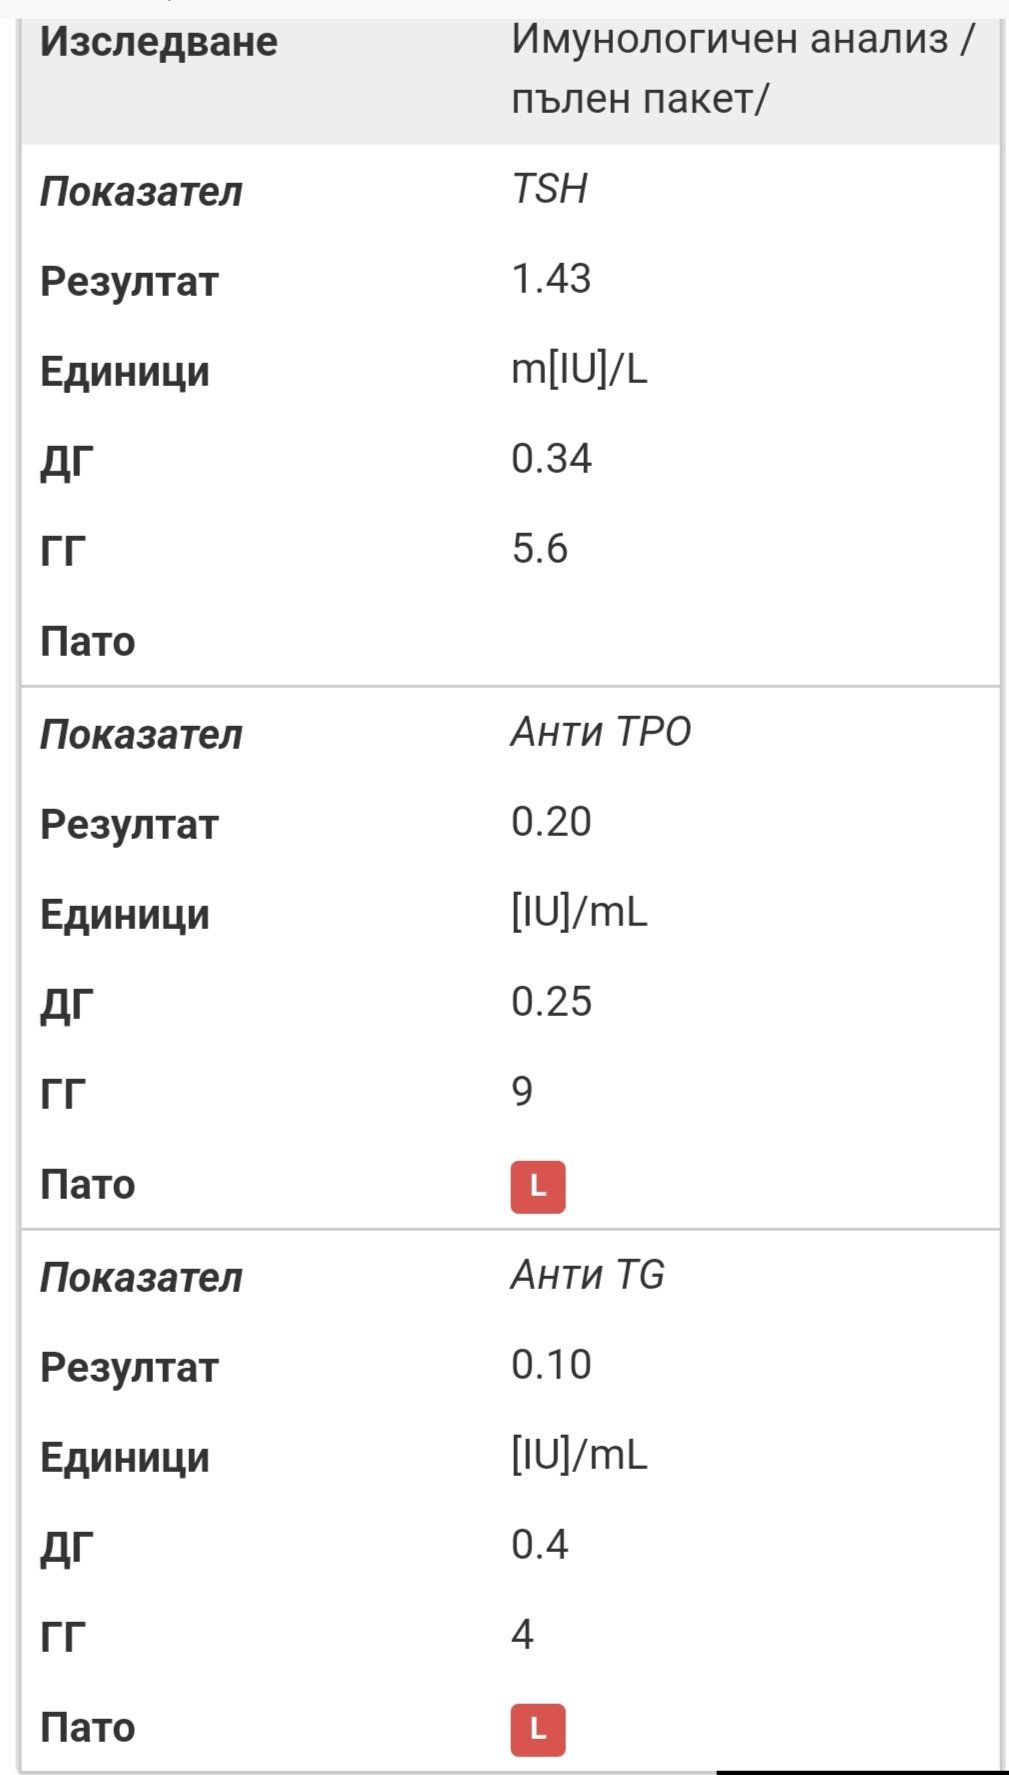Click the TSH upper limit 5.6
Image resolution: width=1009 pixels, height=1775 pixels.
tap(539, 549)
